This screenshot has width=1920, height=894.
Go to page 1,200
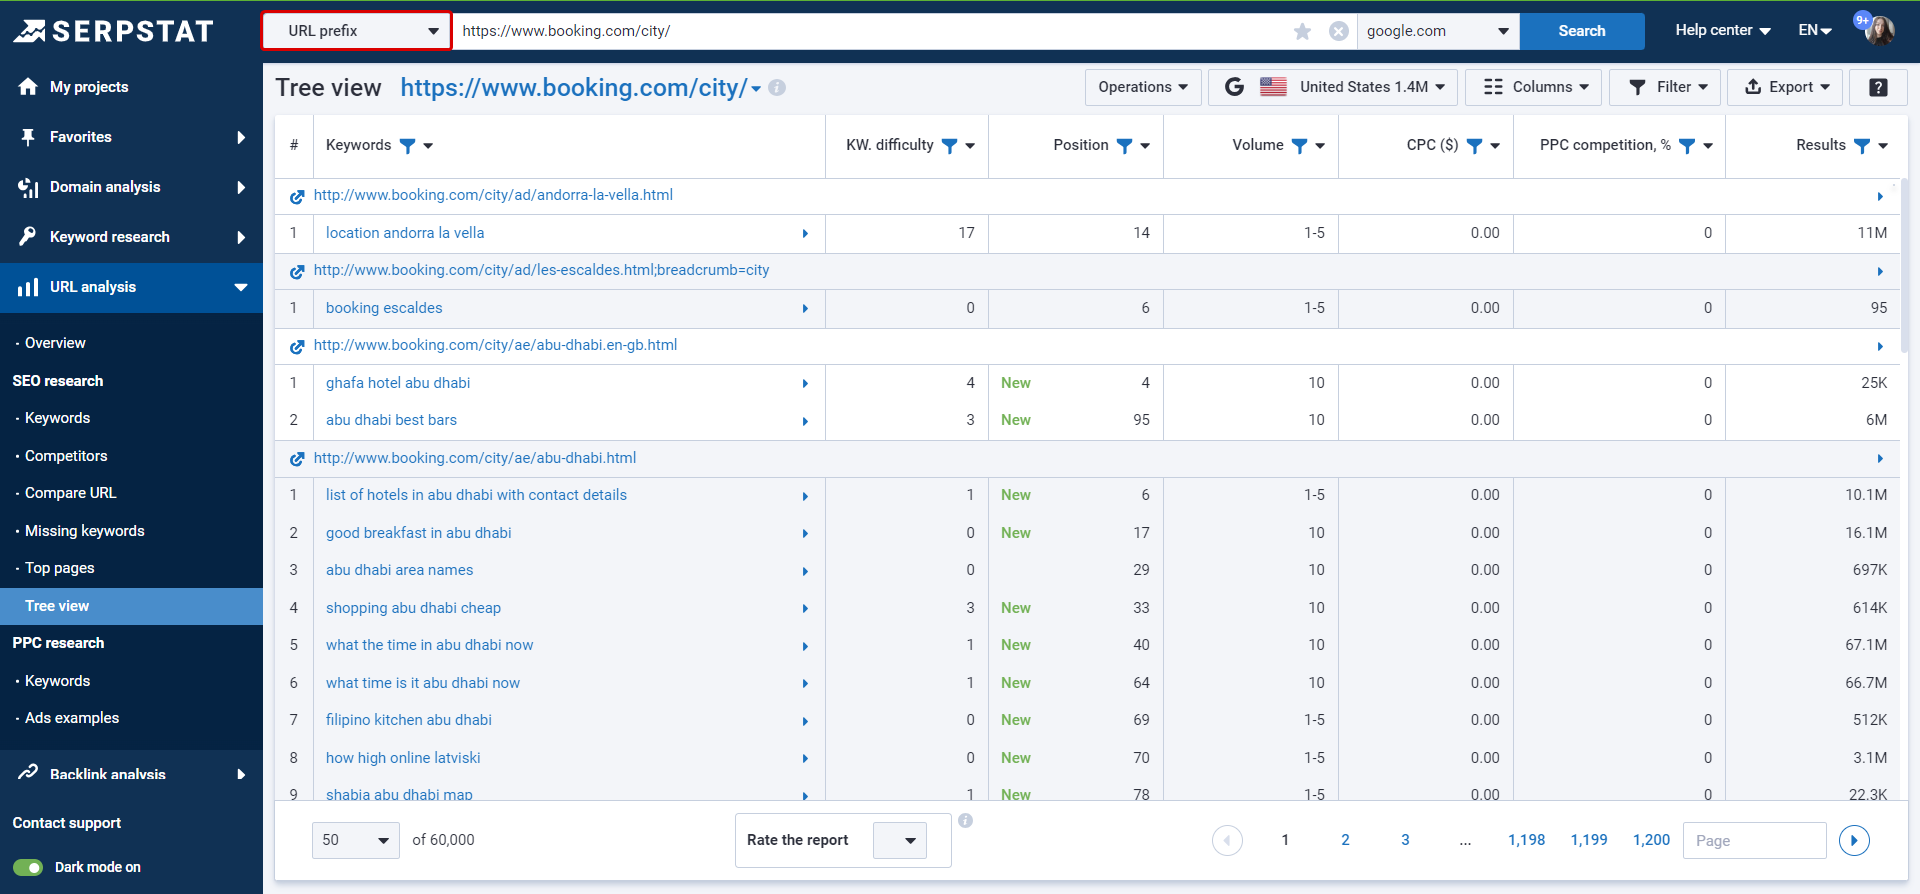(1651, 840)
